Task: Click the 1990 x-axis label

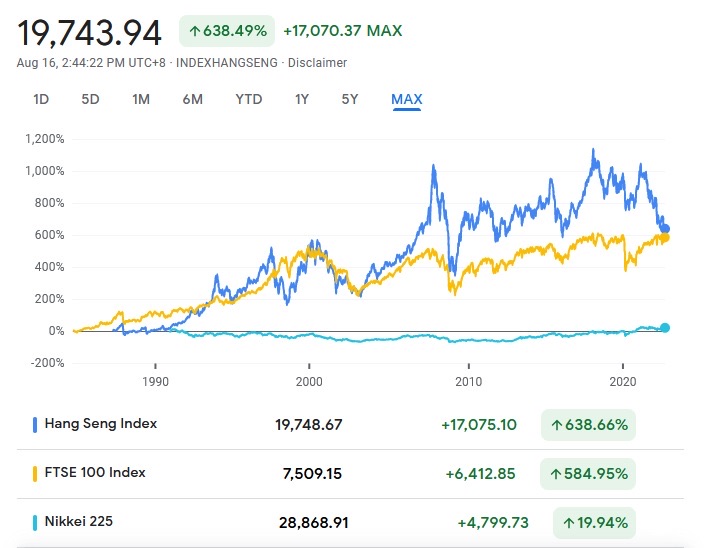Action: (x=155, y=382)
